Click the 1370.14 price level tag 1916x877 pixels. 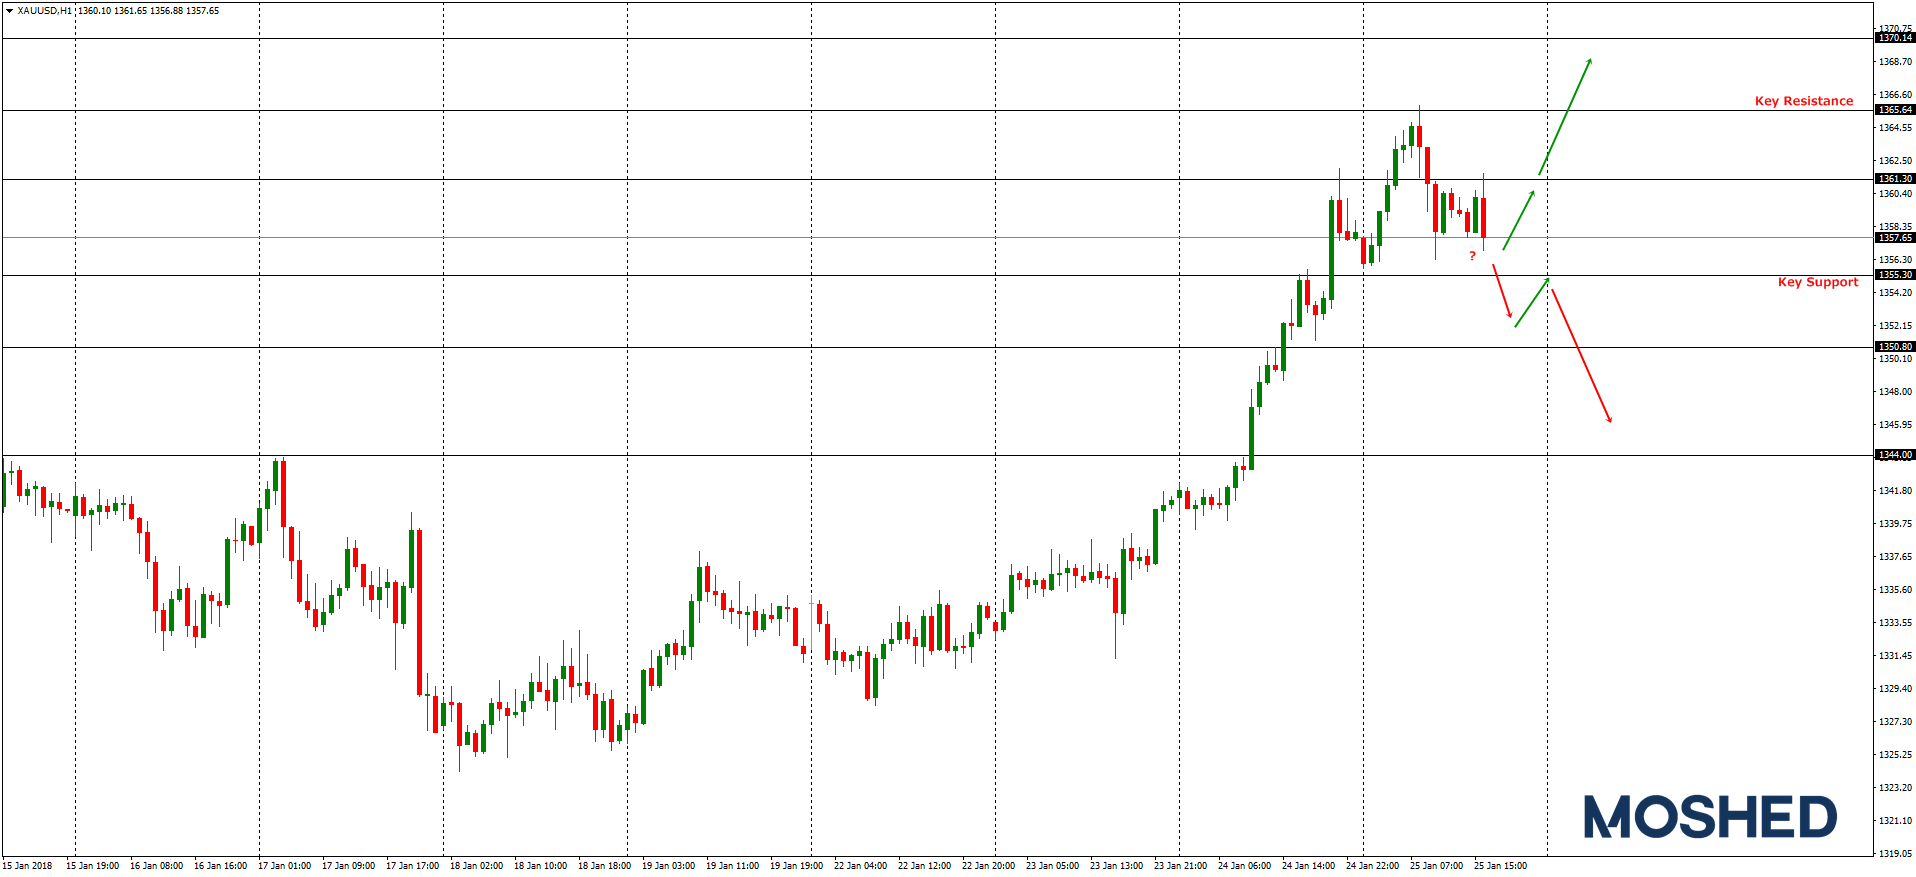[1894, 38]
